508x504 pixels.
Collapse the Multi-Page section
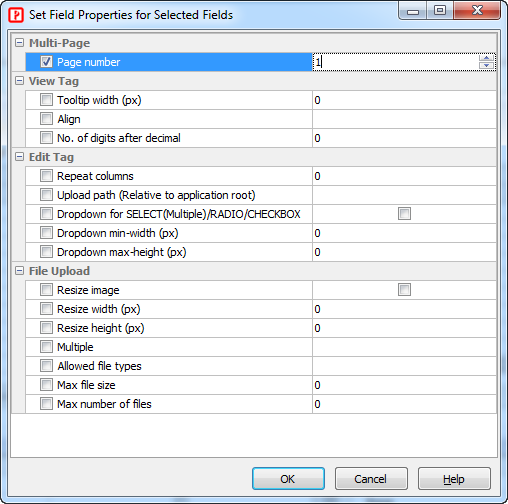20,43
